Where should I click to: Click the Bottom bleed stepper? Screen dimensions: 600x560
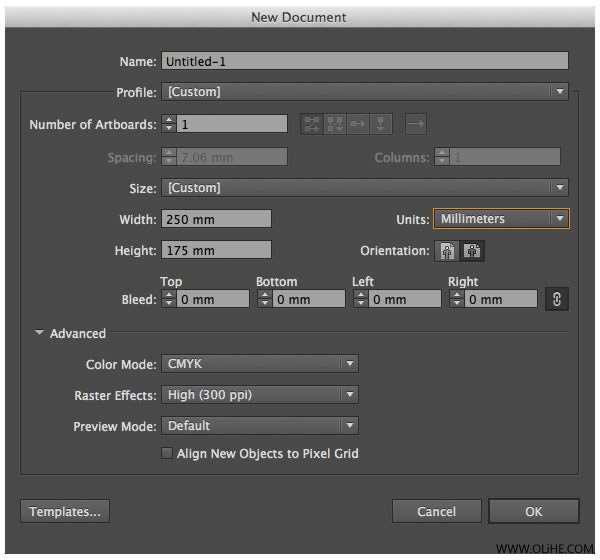point(265,299)
